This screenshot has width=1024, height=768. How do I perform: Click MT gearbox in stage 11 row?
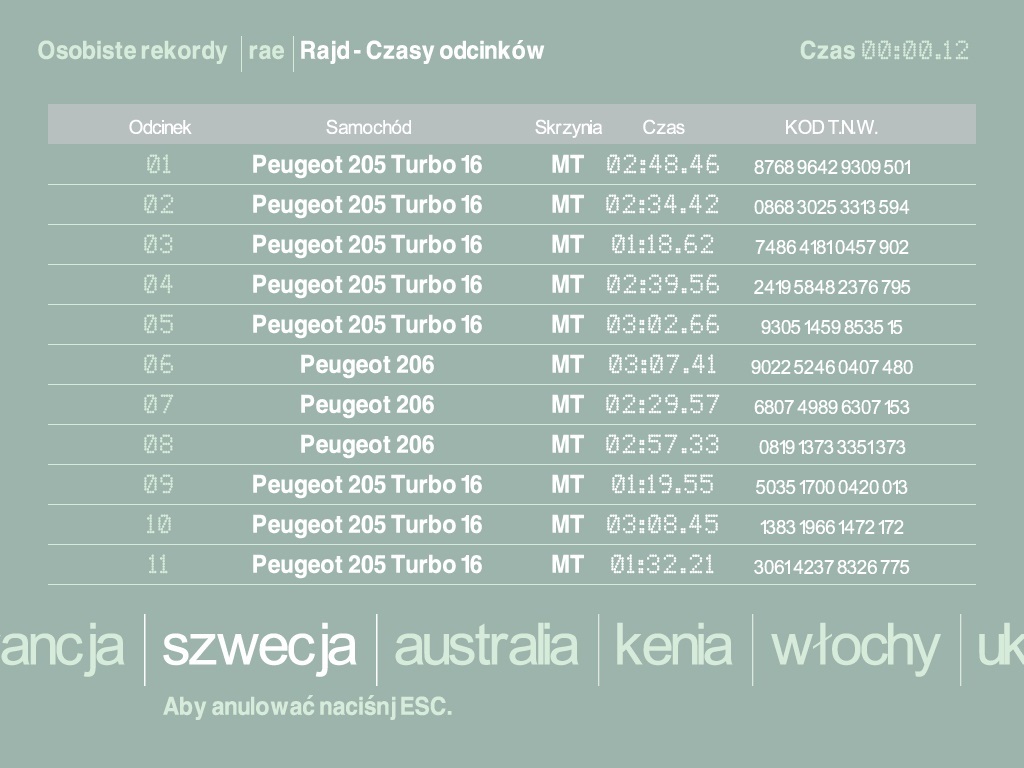point(567,565)
